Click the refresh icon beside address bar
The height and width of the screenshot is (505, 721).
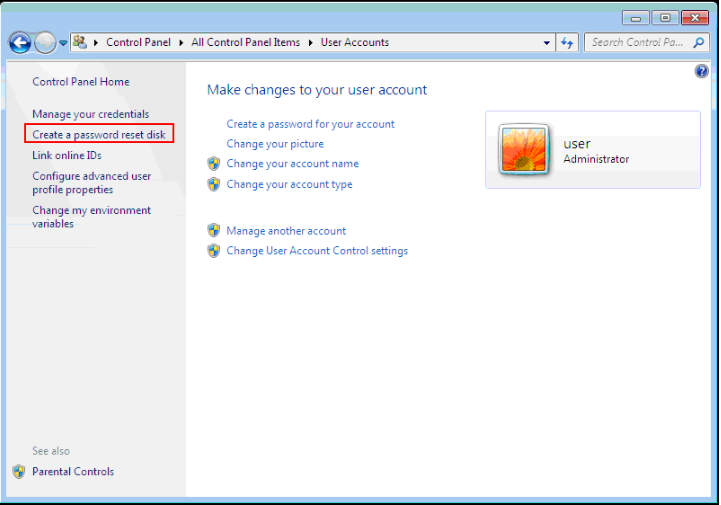[568, 43]
